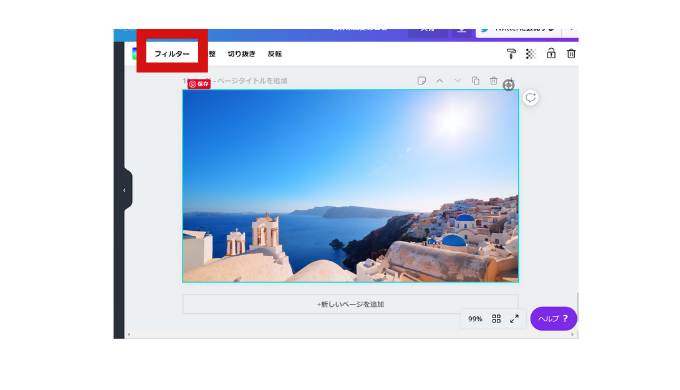Open the 99% zoom level control
Screen dimensions: 680x390
pyautogui.click(x=475, y=319)
